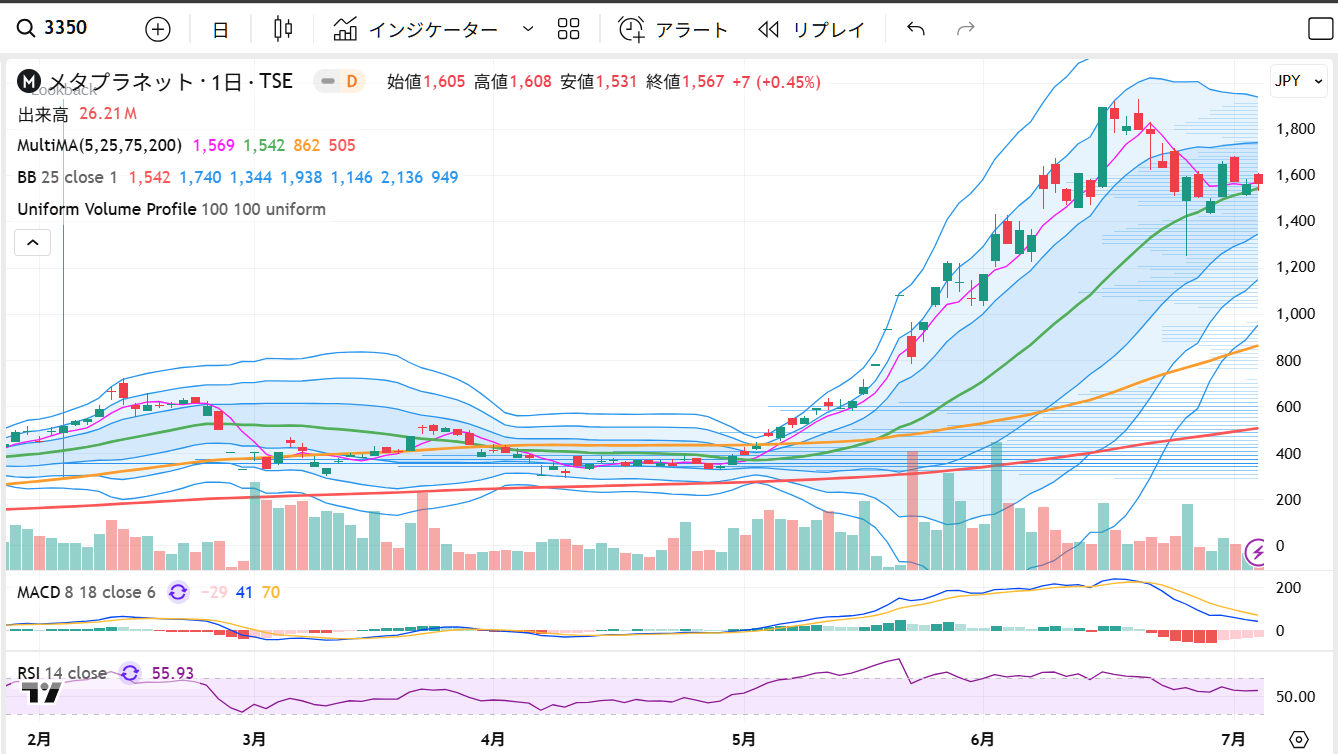
Task: Expand the indicators favorites dropdown arrow
Action: 528,29
